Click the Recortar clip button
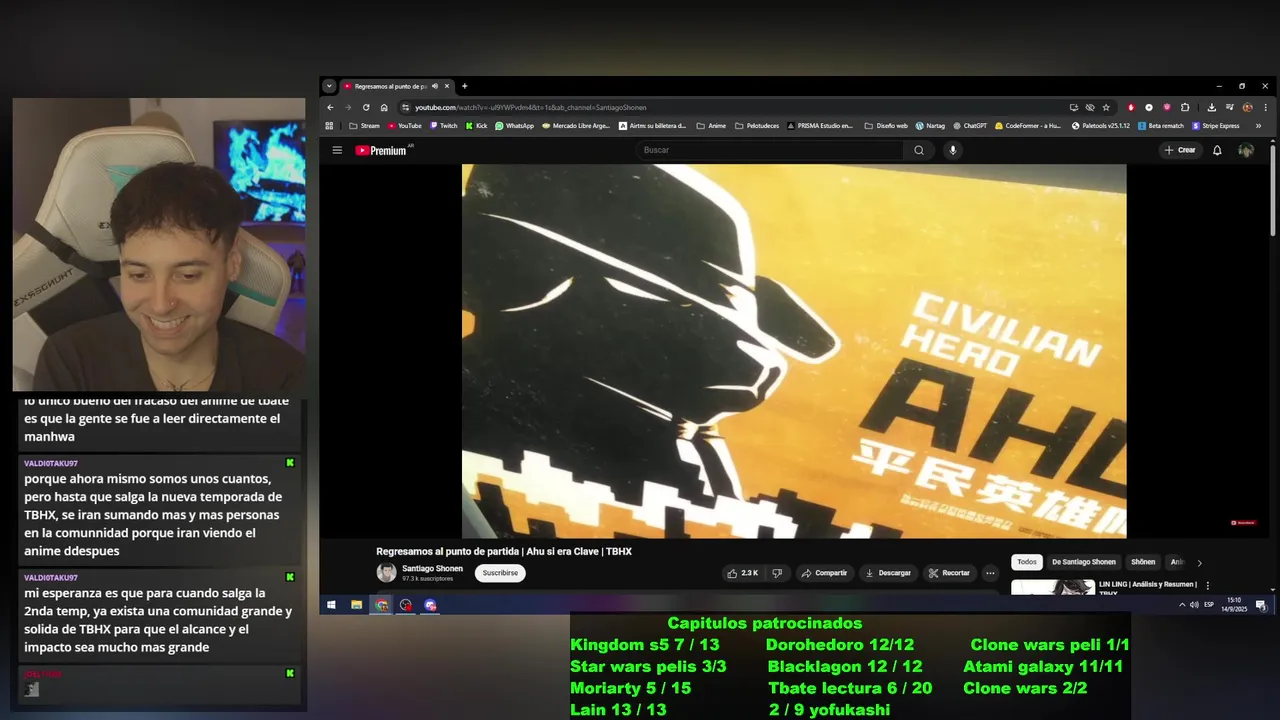 point(949,573)
